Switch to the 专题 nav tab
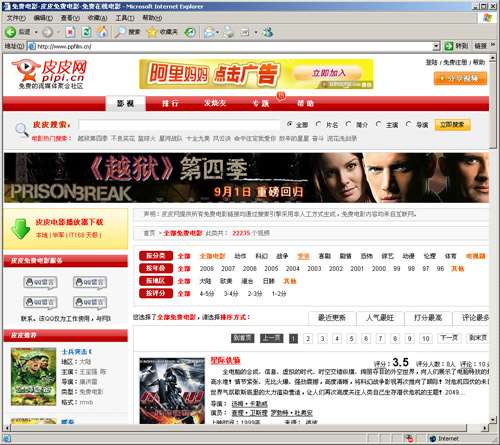Viewport: 500px width, 445px height. pyautogui.click(x=261, y=103)
